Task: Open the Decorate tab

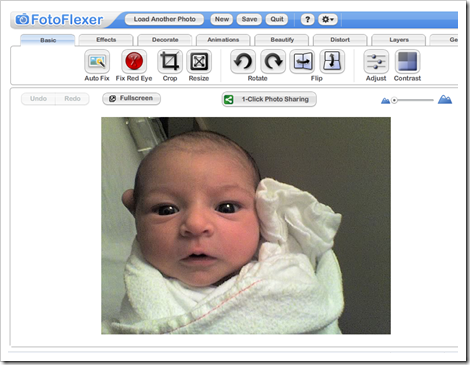Action: [x=165, y=40]
